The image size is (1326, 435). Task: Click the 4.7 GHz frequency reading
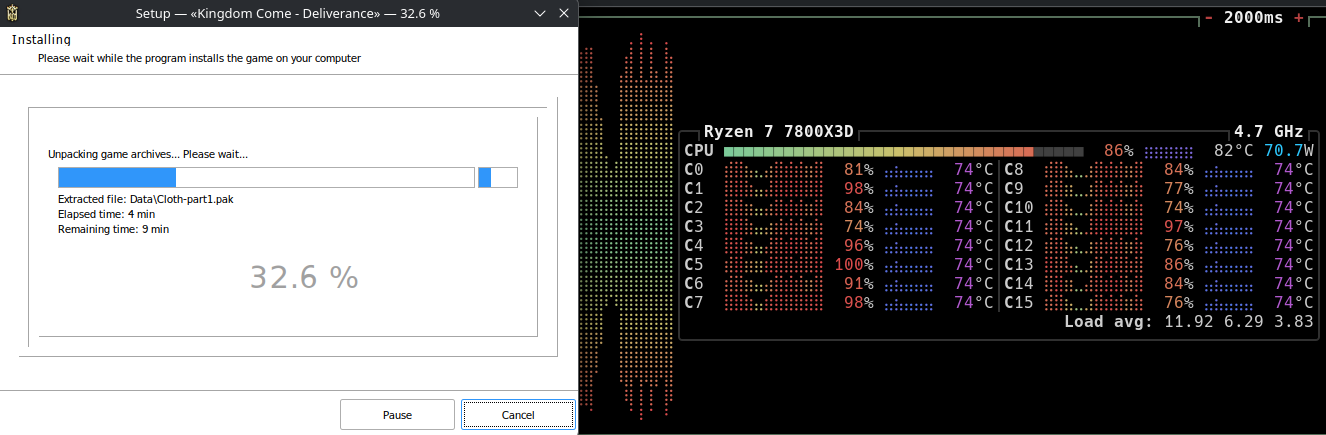(1269, 132)
